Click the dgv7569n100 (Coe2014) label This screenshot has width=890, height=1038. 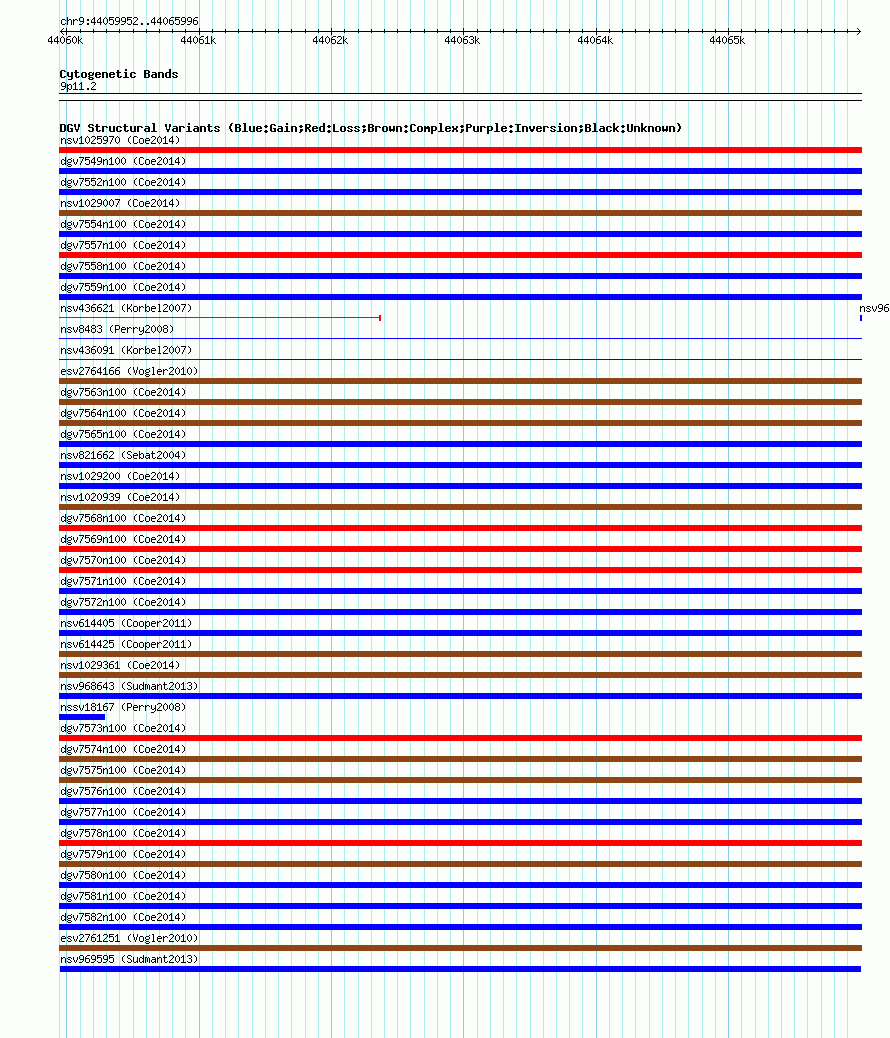coord(123,540)
